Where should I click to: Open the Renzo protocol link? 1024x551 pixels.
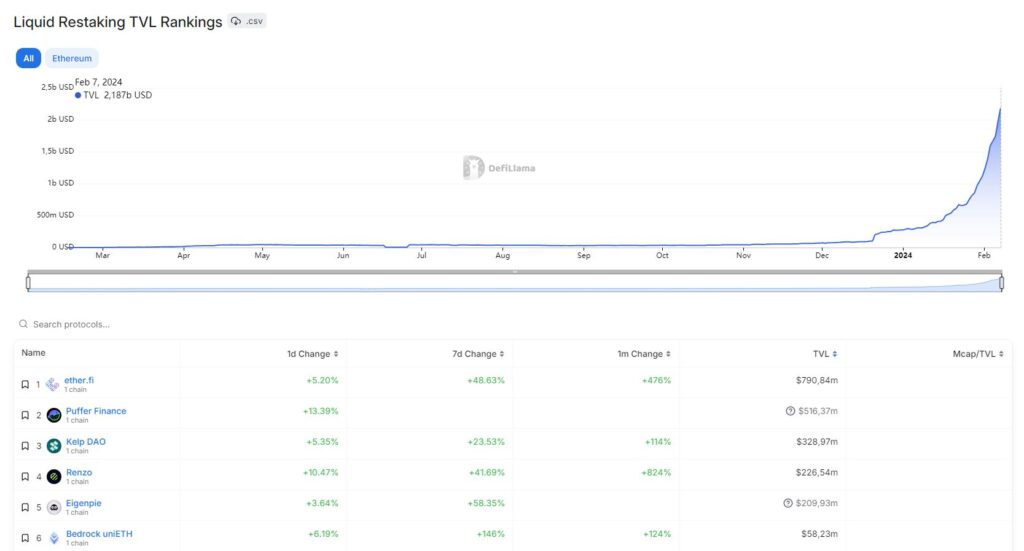[79, 472]
